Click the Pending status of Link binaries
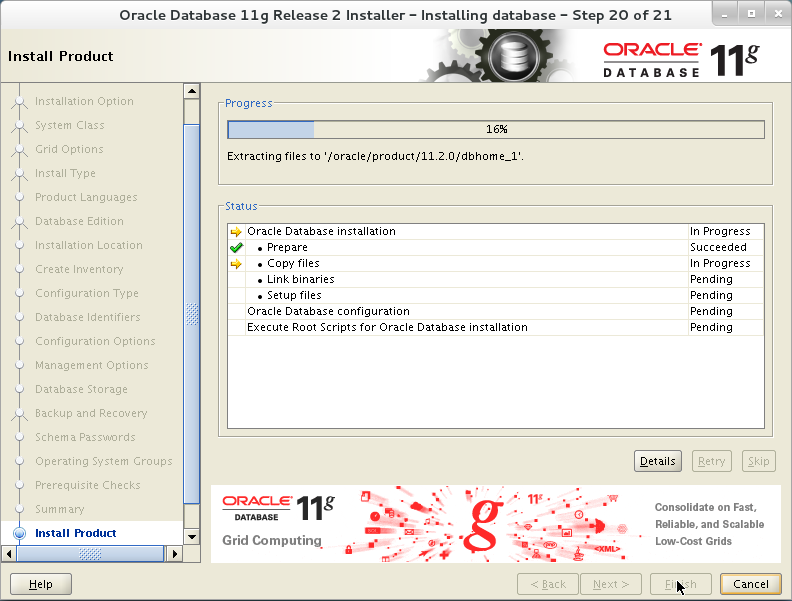 (711, 279)
